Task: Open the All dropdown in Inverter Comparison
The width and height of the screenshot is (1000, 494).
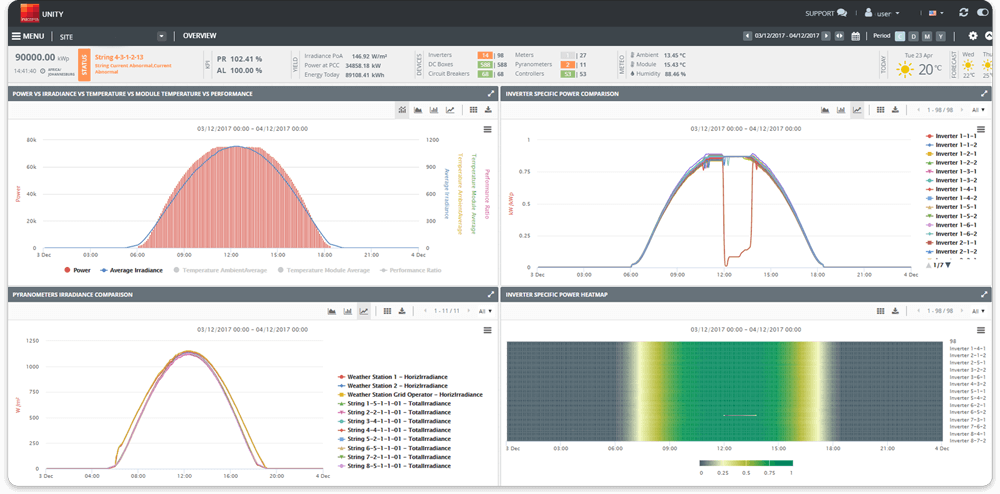Action: tap(977, 110)
